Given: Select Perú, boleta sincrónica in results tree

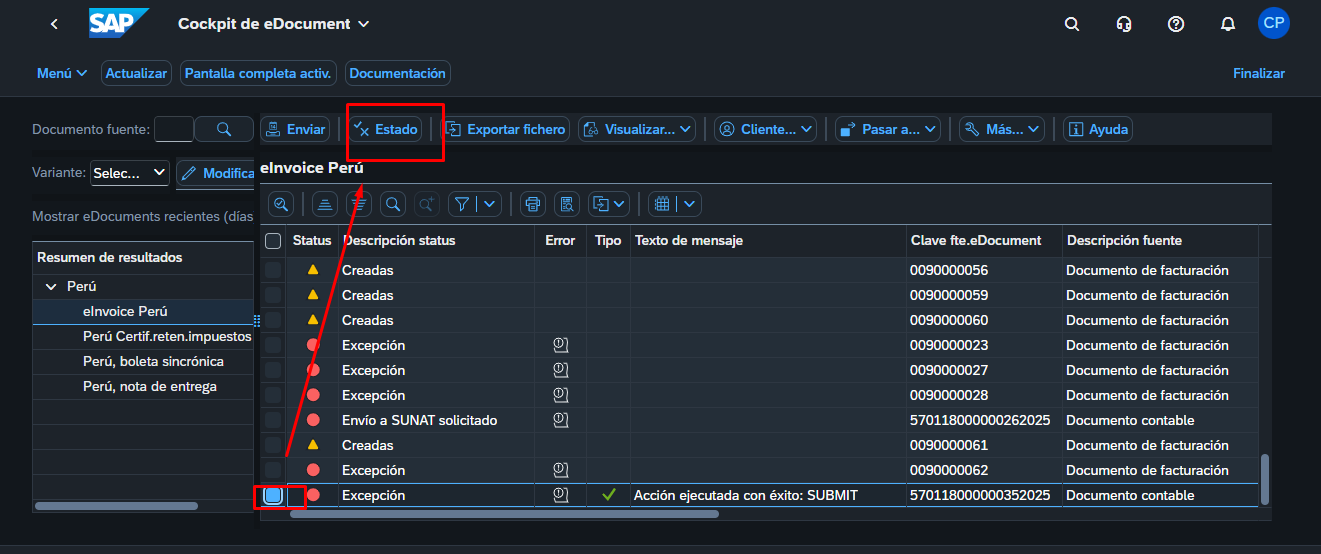Looking at the screenshot, I should click(x=153, y=361).
